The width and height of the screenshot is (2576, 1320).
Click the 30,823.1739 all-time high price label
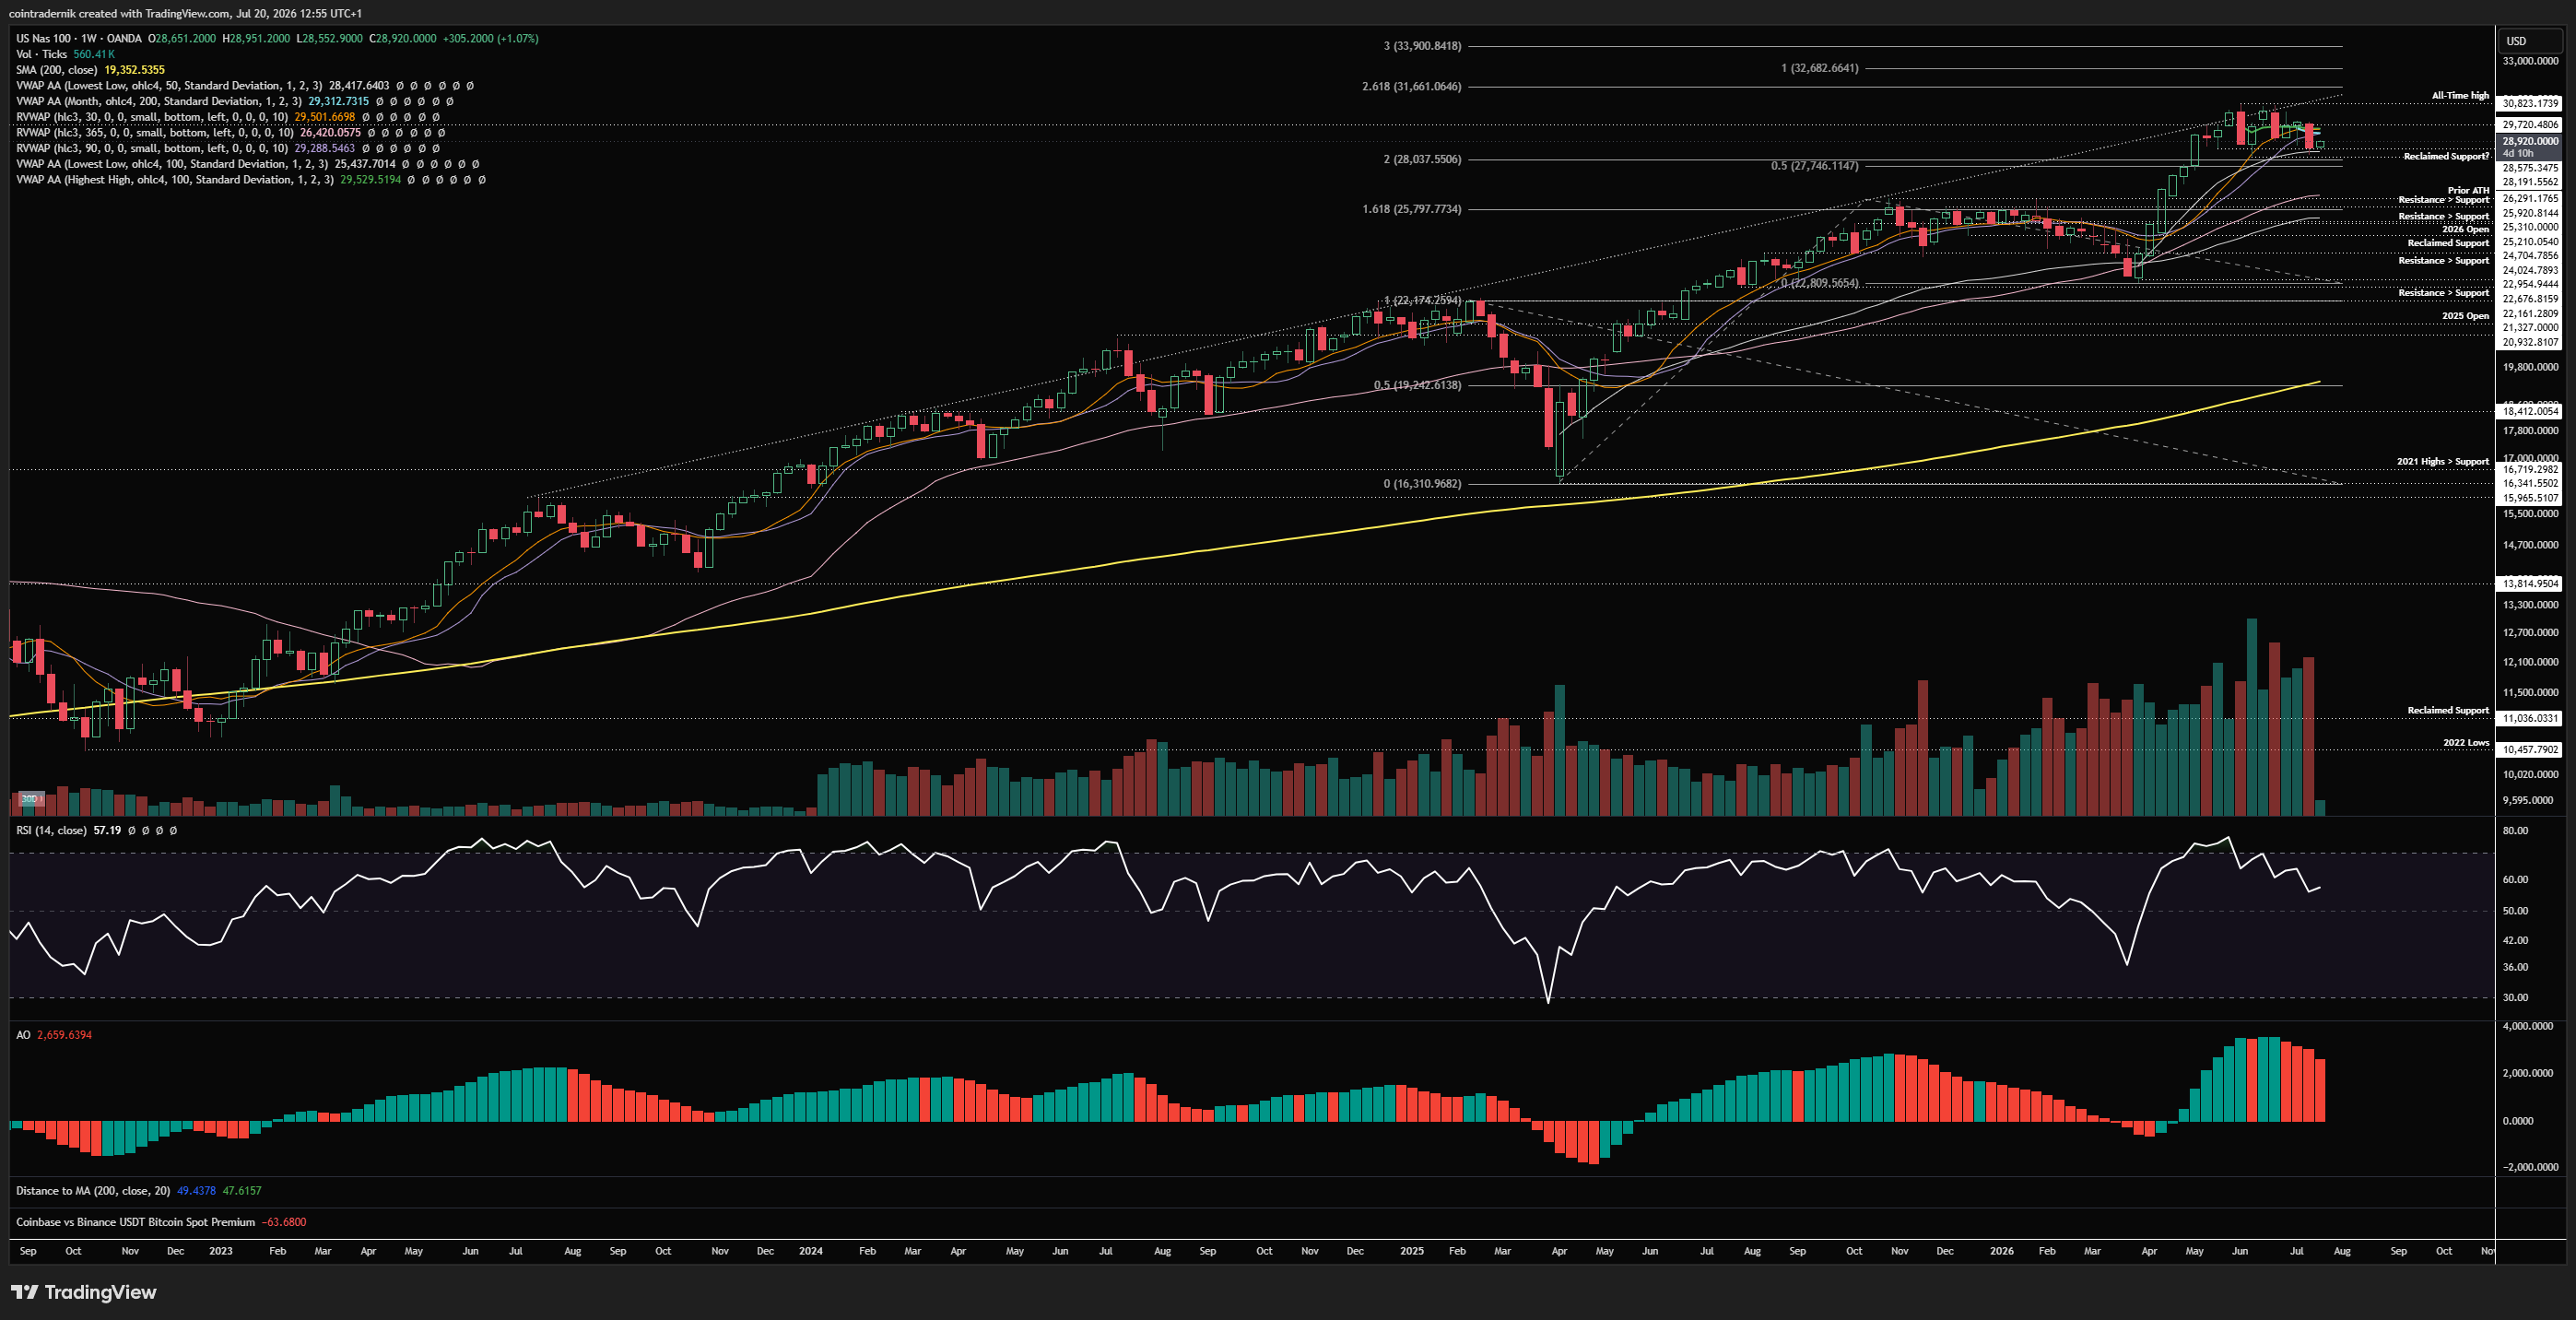point(2530,103)
